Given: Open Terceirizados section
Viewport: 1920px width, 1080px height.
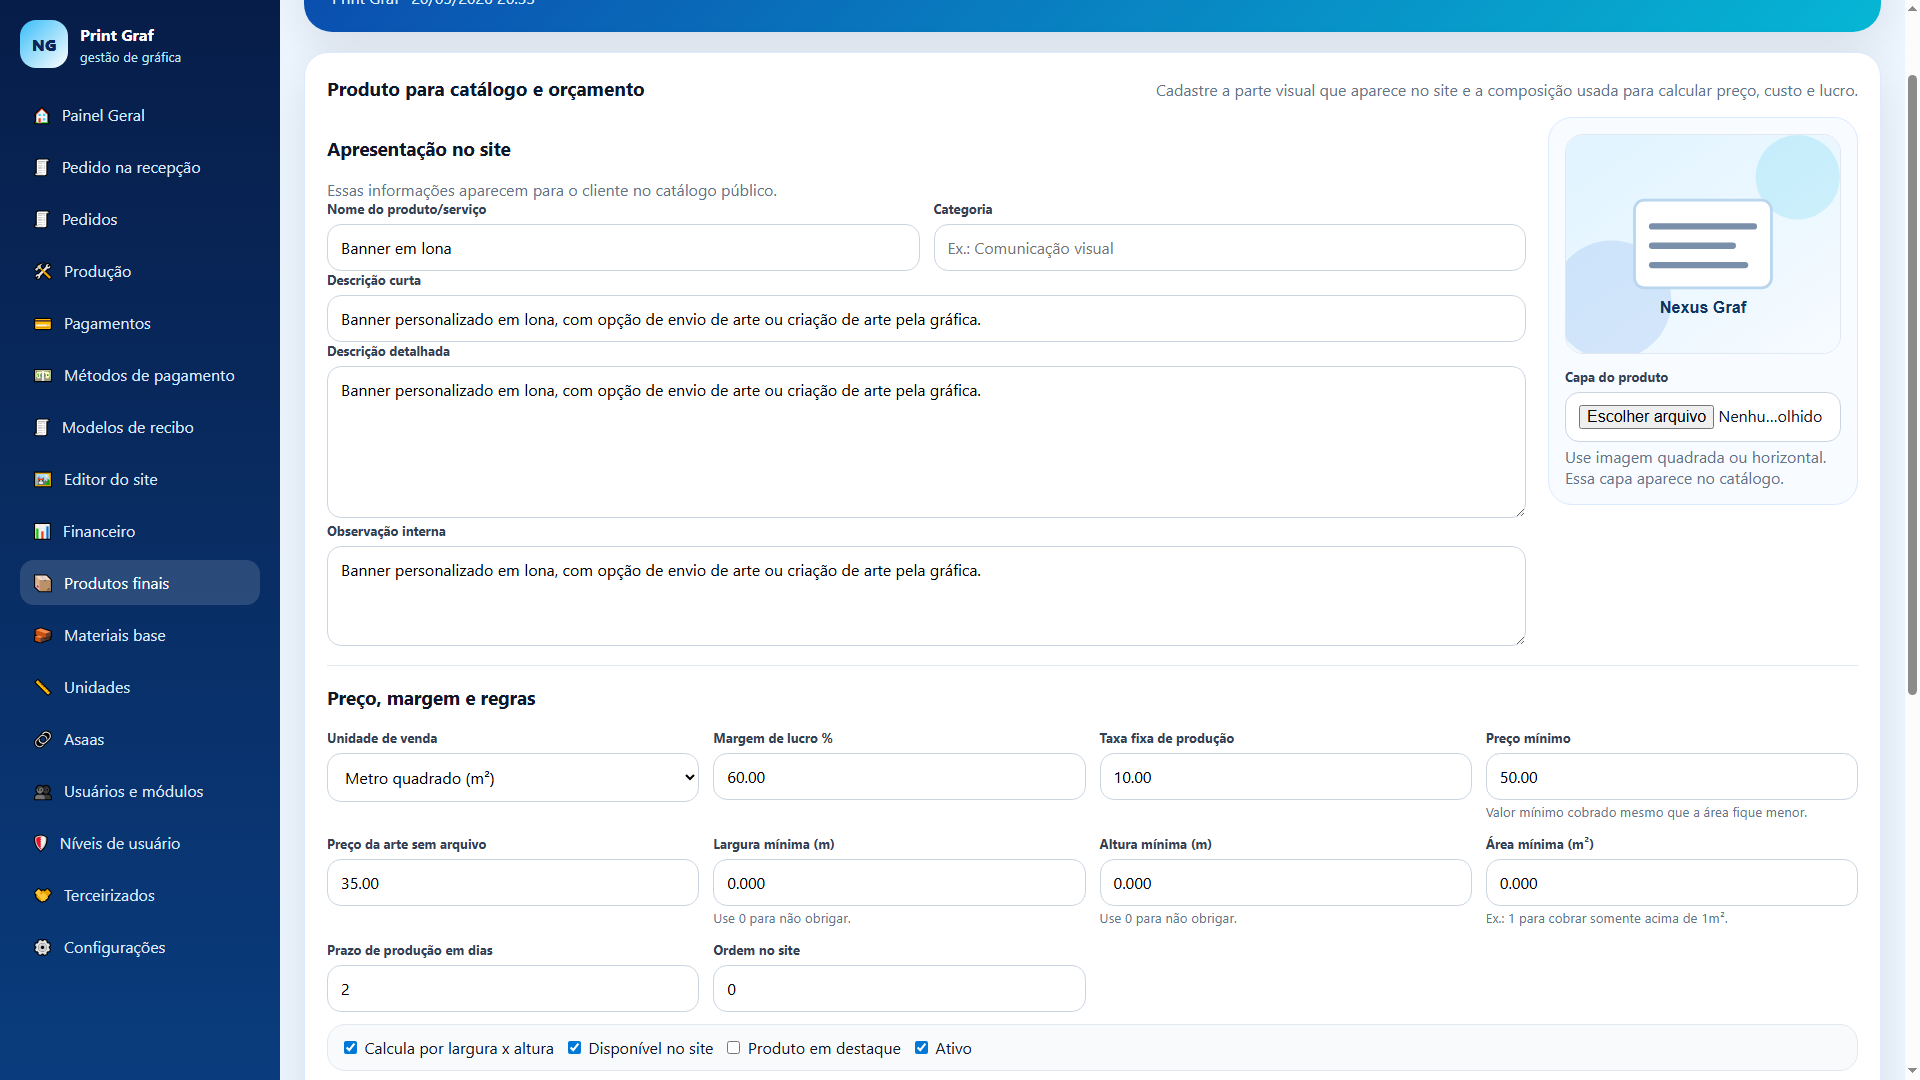Looking at the screenshot, I should pos(140,896).
